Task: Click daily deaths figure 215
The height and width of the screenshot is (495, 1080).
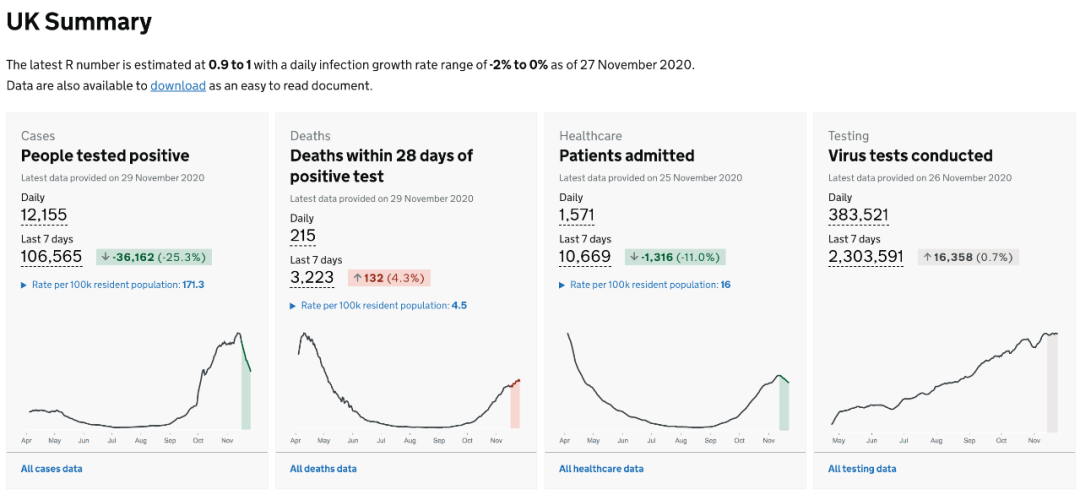Action: click(x=303, y=236)
